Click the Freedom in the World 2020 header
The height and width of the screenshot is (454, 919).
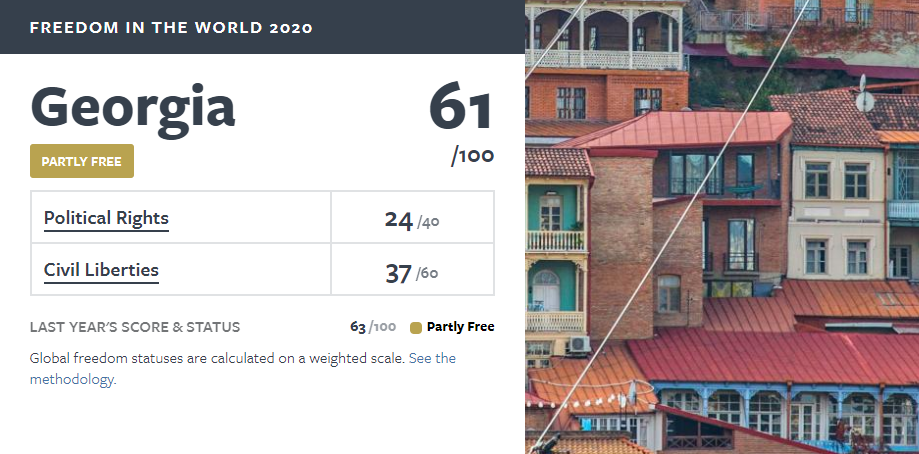(171, 28)
